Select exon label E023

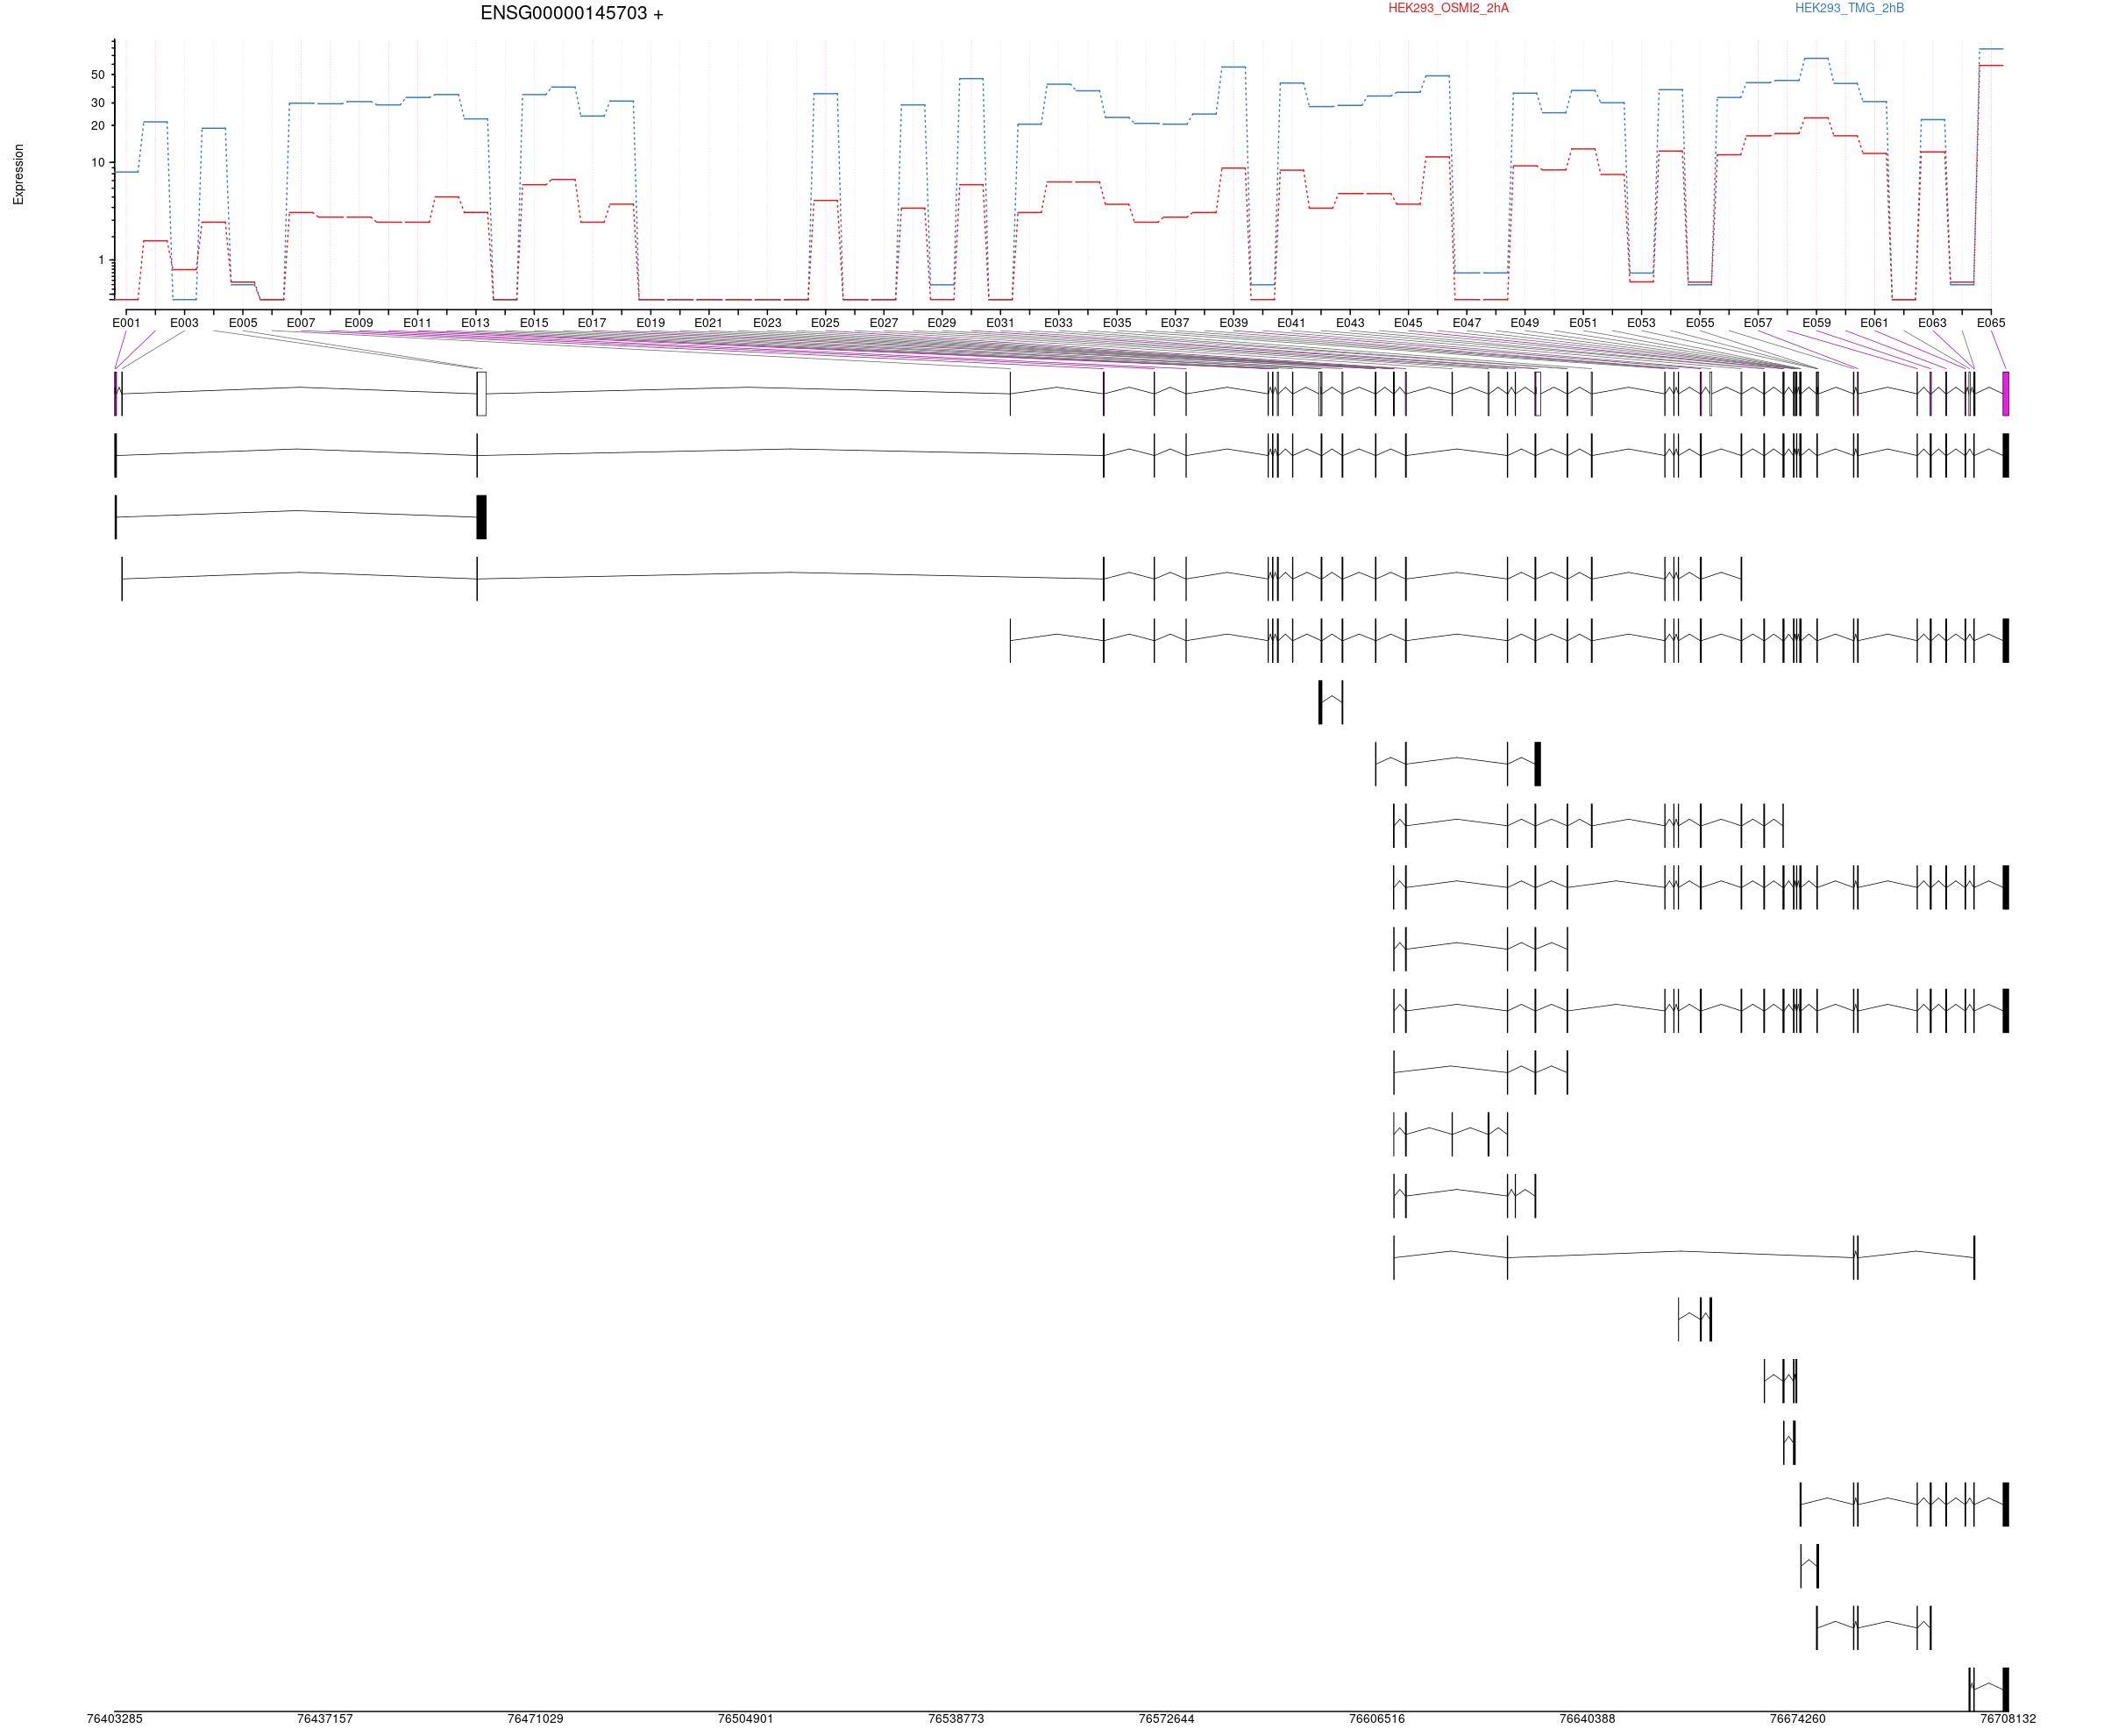(x=767, y=323)
